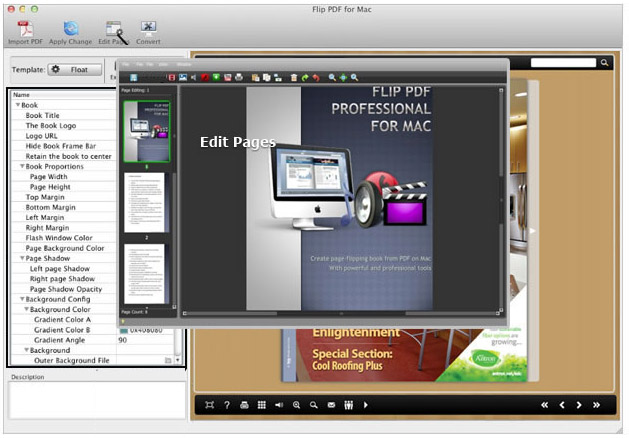The height and width of the screenshot is (438, 629).
Task: Click the search magnifier in the flipbook bottom bar
Action: coord(314,405)
